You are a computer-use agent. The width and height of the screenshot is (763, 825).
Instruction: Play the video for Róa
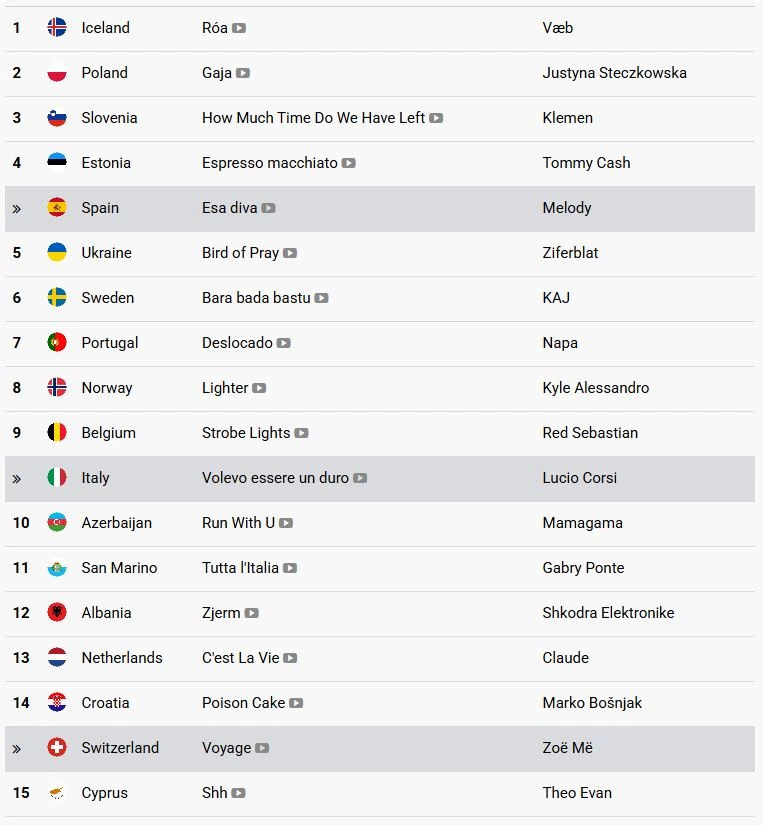click(239, 28)
